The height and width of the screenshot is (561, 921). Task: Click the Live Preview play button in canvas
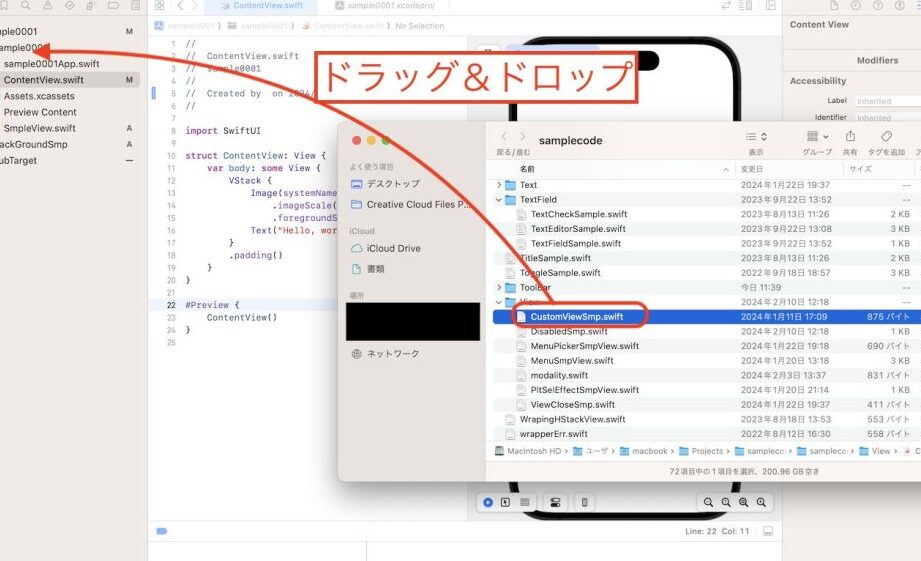point(488,502)
